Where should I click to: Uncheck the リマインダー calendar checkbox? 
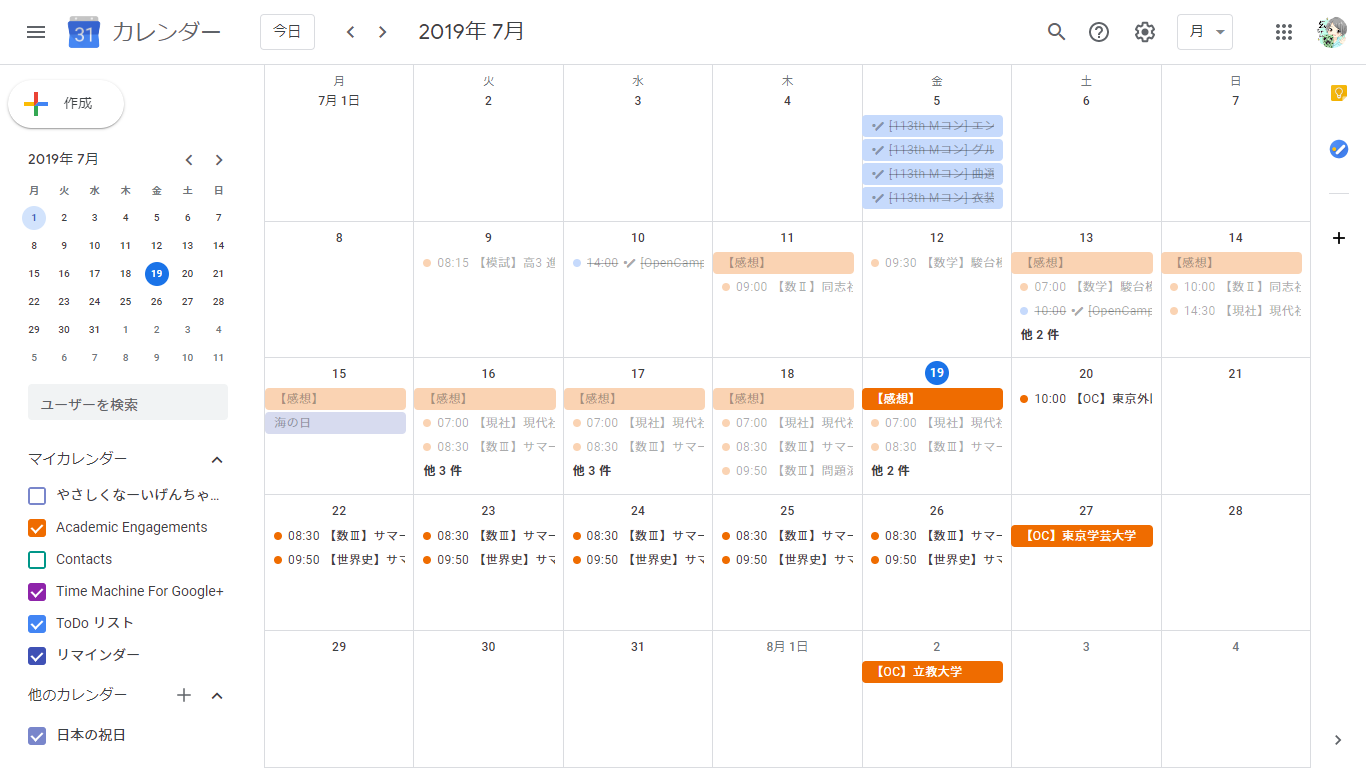pos(37,655)
